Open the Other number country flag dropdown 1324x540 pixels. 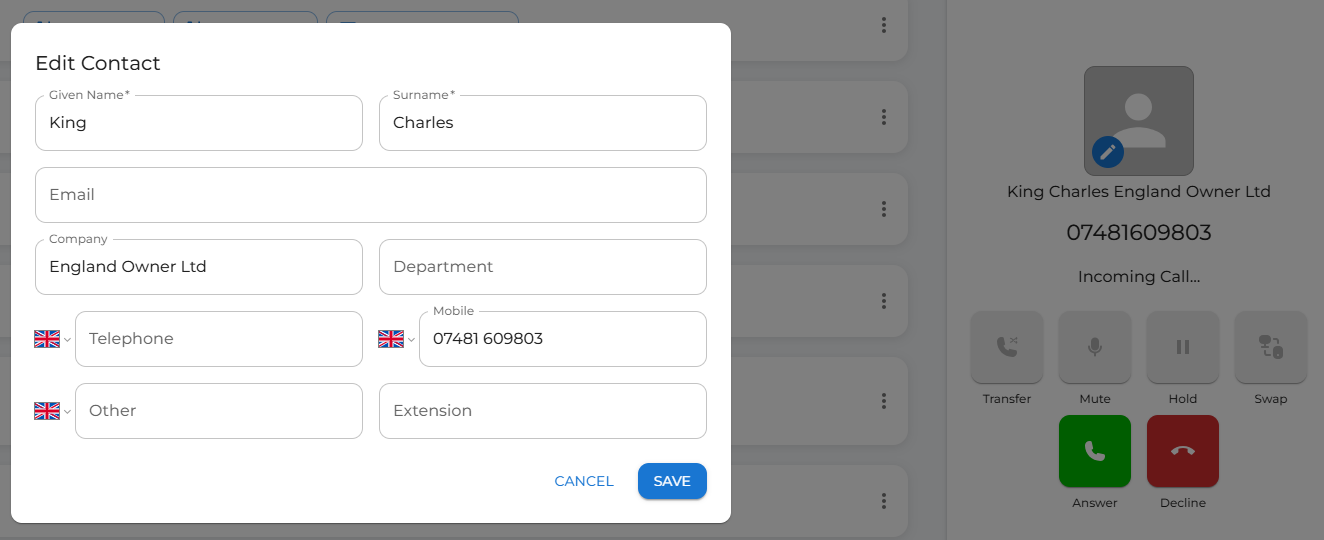(x=52, y=411)
